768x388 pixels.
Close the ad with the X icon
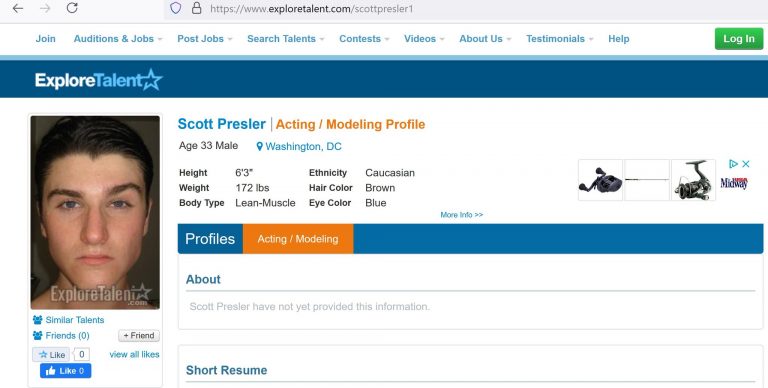click(745, 164)
